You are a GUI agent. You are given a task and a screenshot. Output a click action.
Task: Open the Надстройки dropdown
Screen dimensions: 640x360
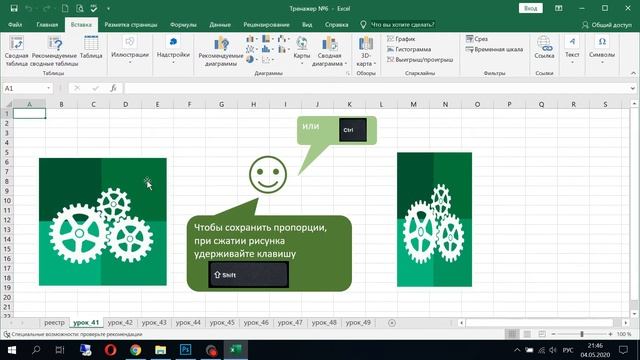click(173, 50)
